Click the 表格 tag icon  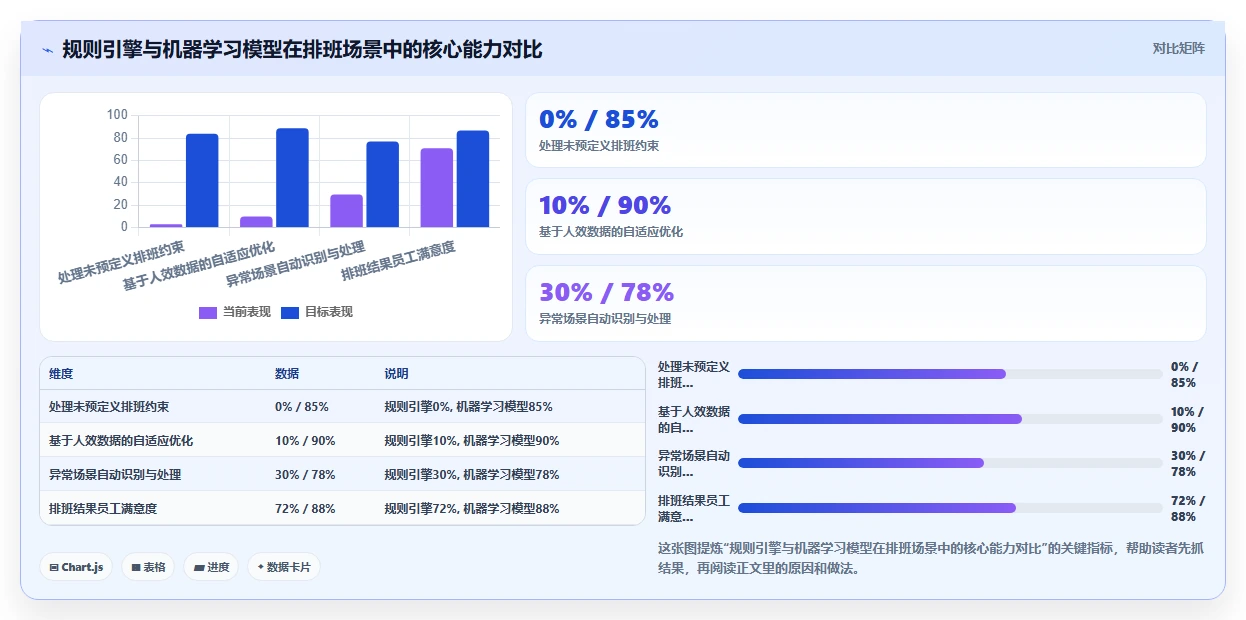[x=136, y=567]
